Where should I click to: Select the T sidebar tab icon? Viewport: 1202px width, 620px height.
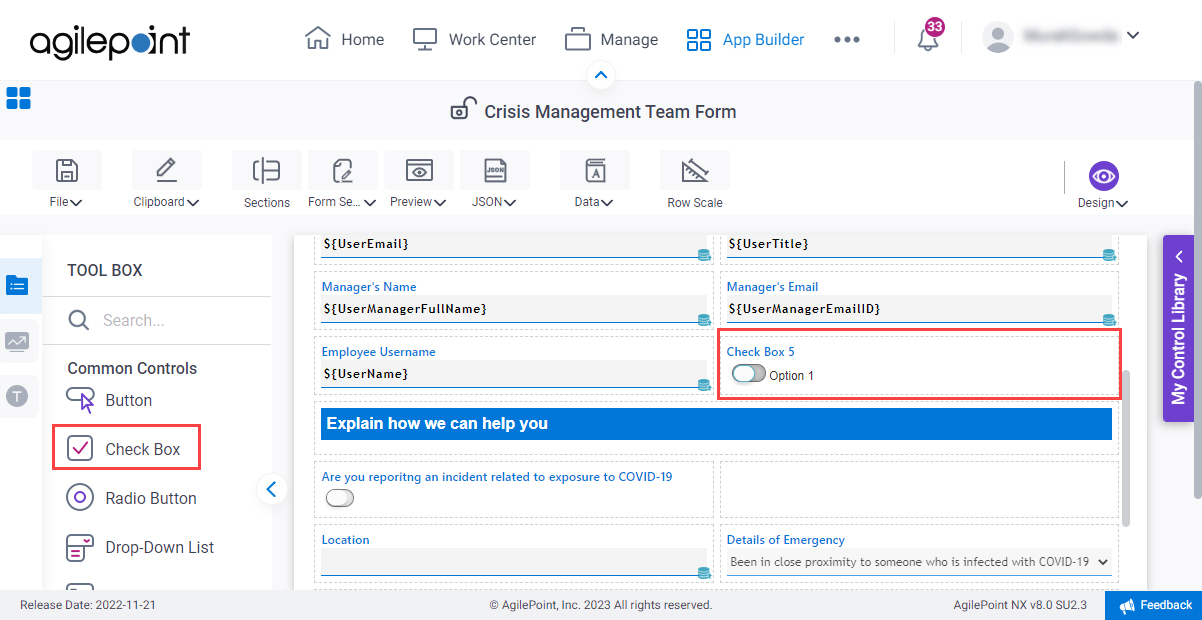pos(17,396)
